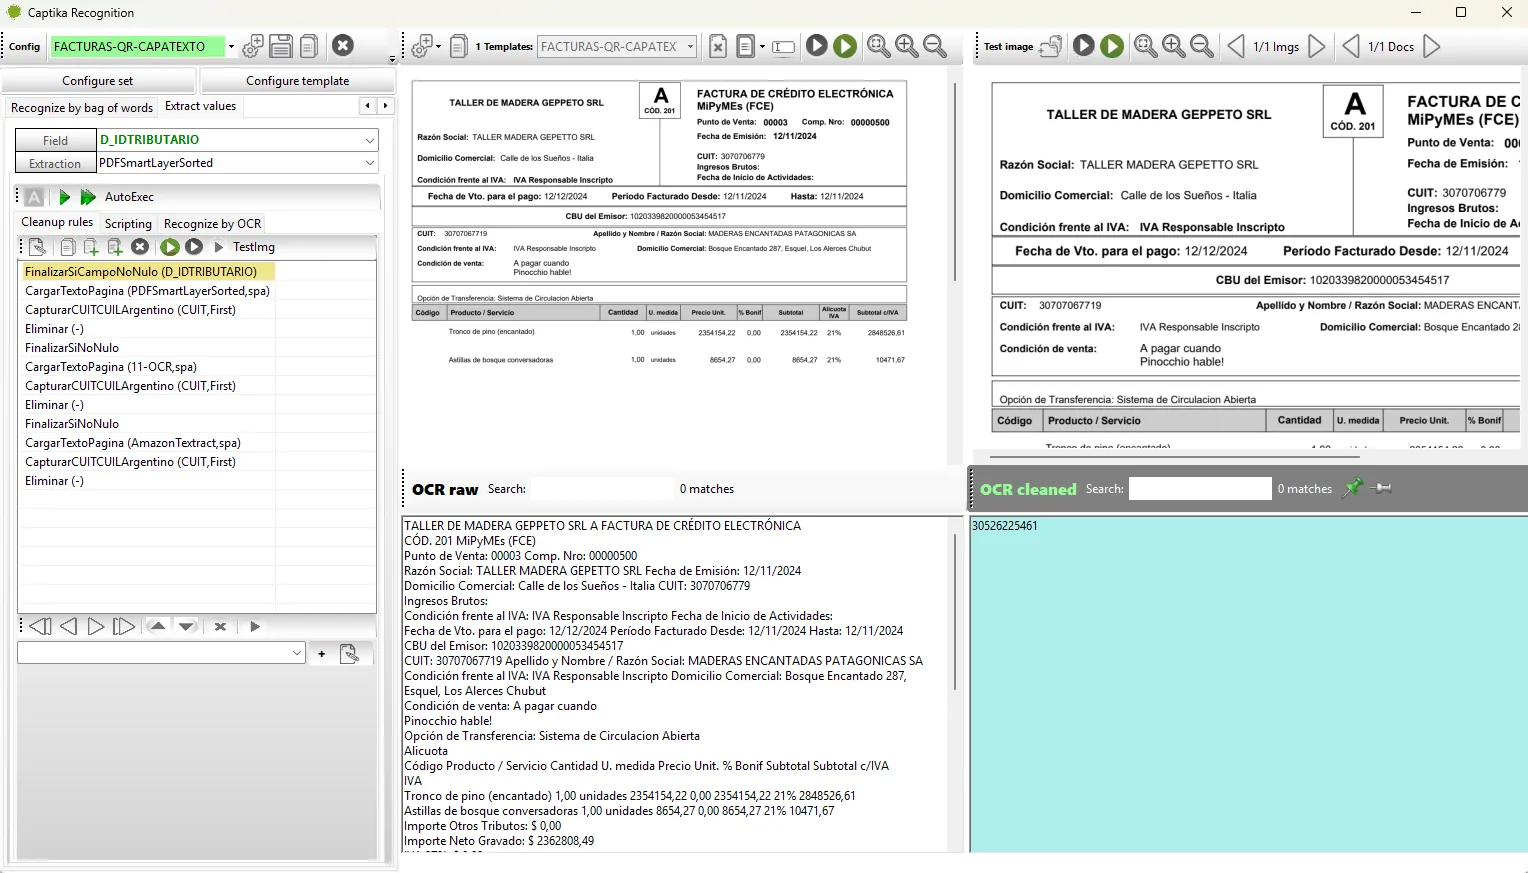Expand the Extraction dropdown showing PDFSmartLayerSorted
1528x873 pixels.
(x=370, y=163)
